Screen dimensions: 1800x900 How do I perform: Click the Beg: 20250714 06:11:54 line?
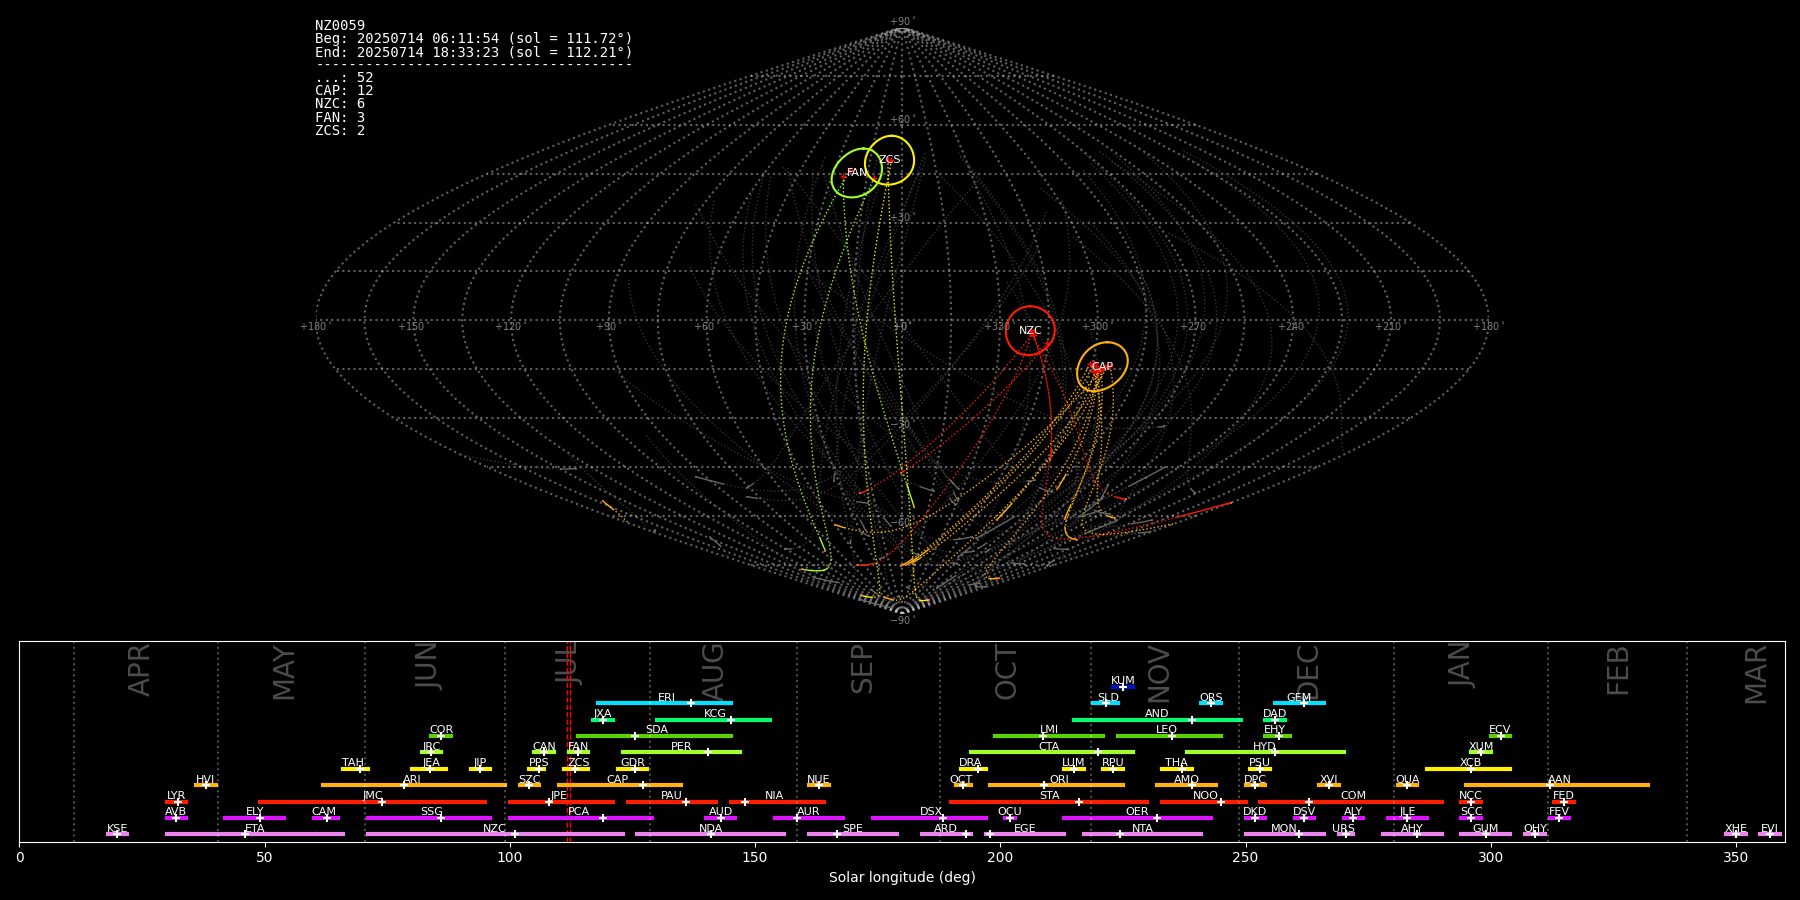[x=474, y=39]
